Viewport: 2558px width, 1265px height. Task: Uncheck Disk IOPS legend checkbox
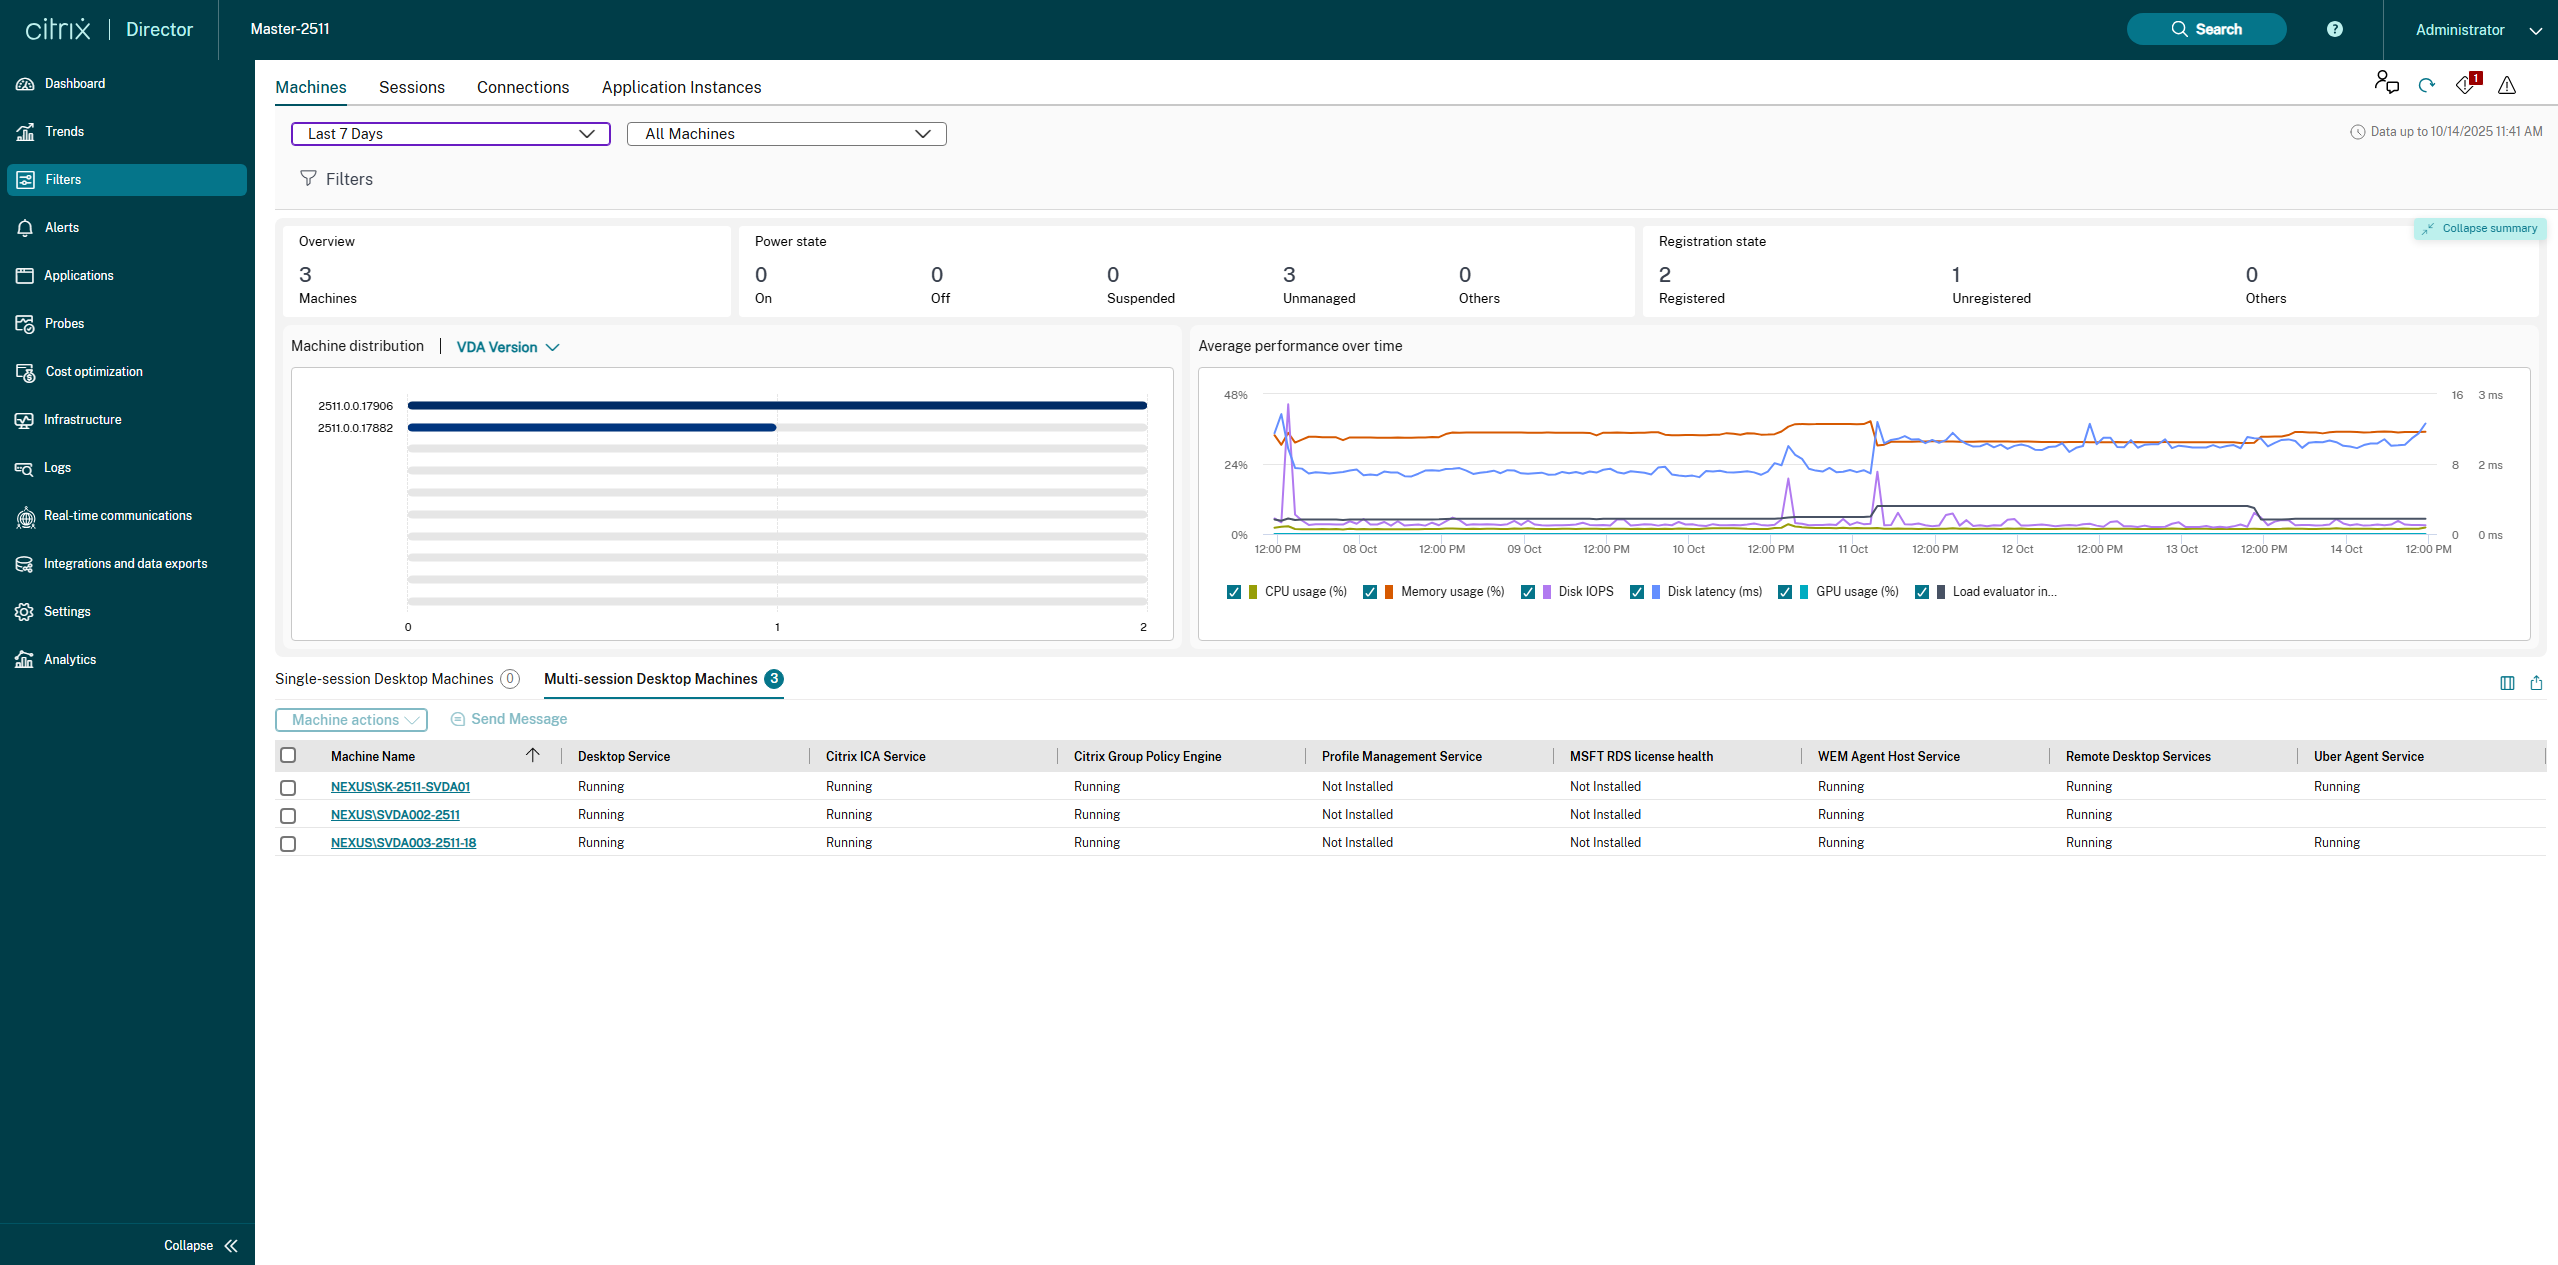(x=1528, y=592)
